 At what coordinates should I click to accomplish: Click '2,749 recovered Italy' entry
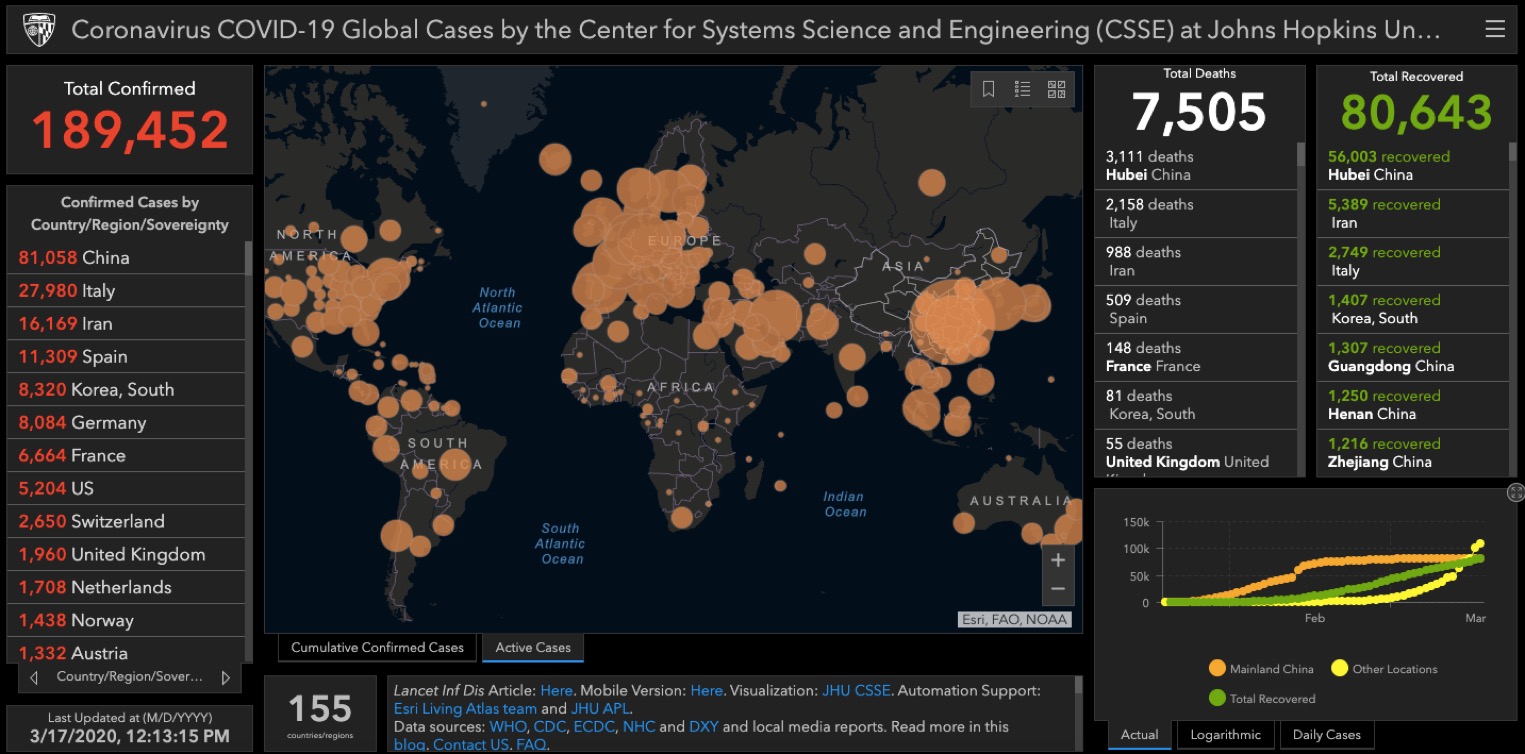1413,261
